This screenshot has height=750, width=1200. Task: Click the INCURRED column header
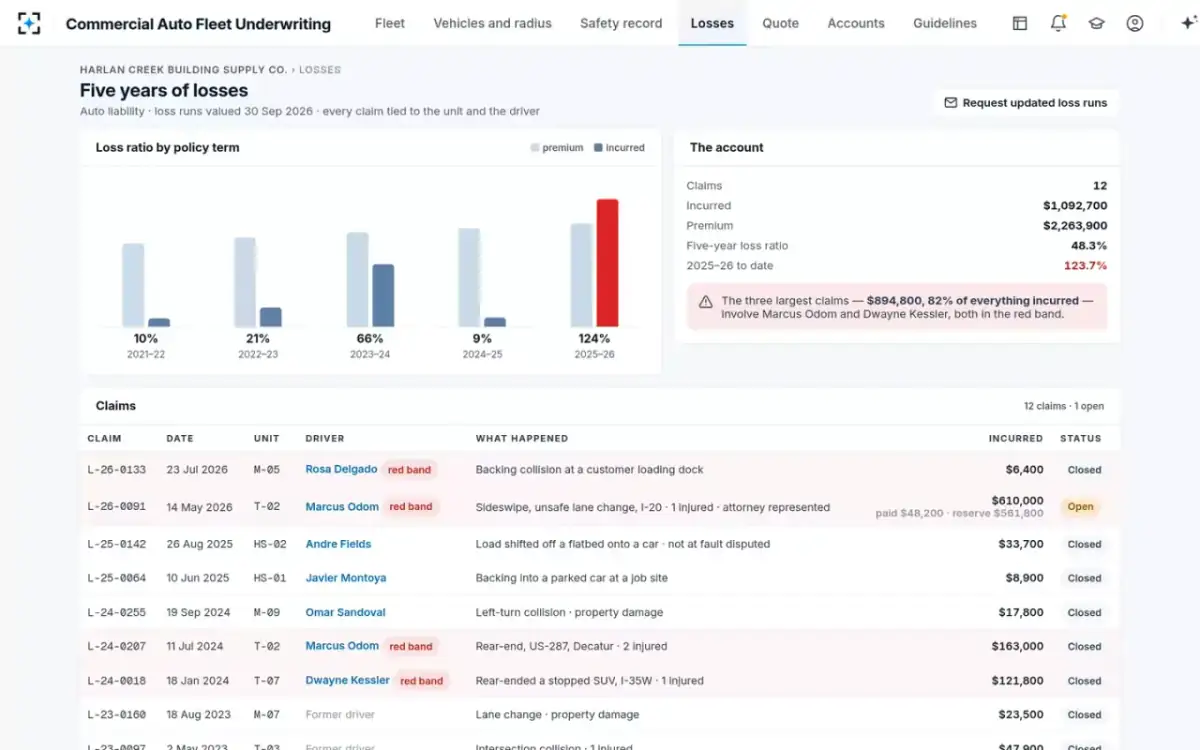click(1016, 438)
